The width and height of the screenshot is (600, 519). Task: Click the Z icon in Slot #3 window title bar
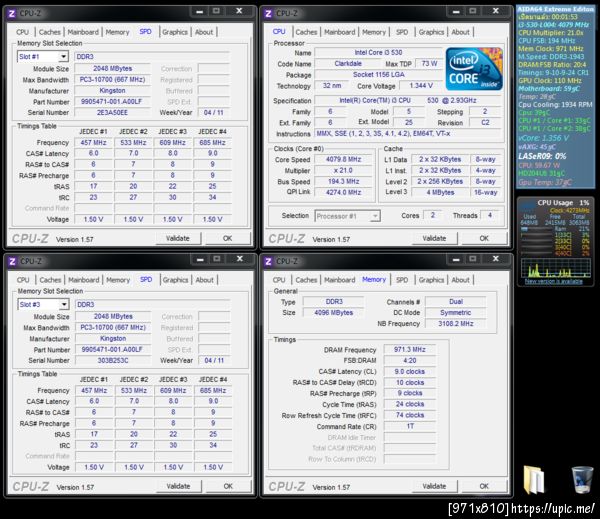click(x=12, y=261)
